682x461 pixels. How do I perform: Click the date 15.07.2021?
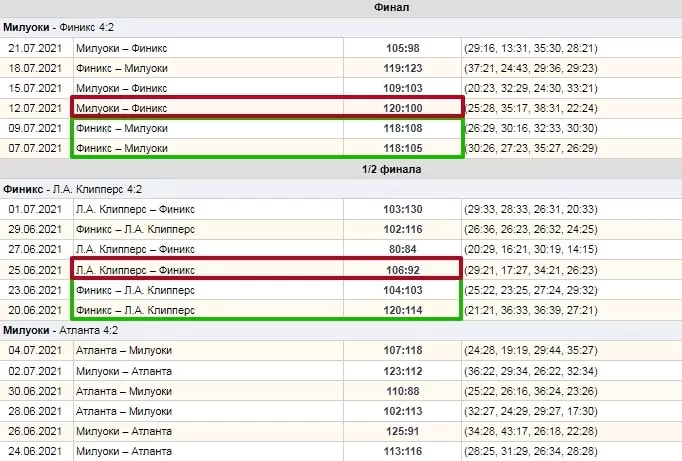pyautogui.click(x=35, y=88)
